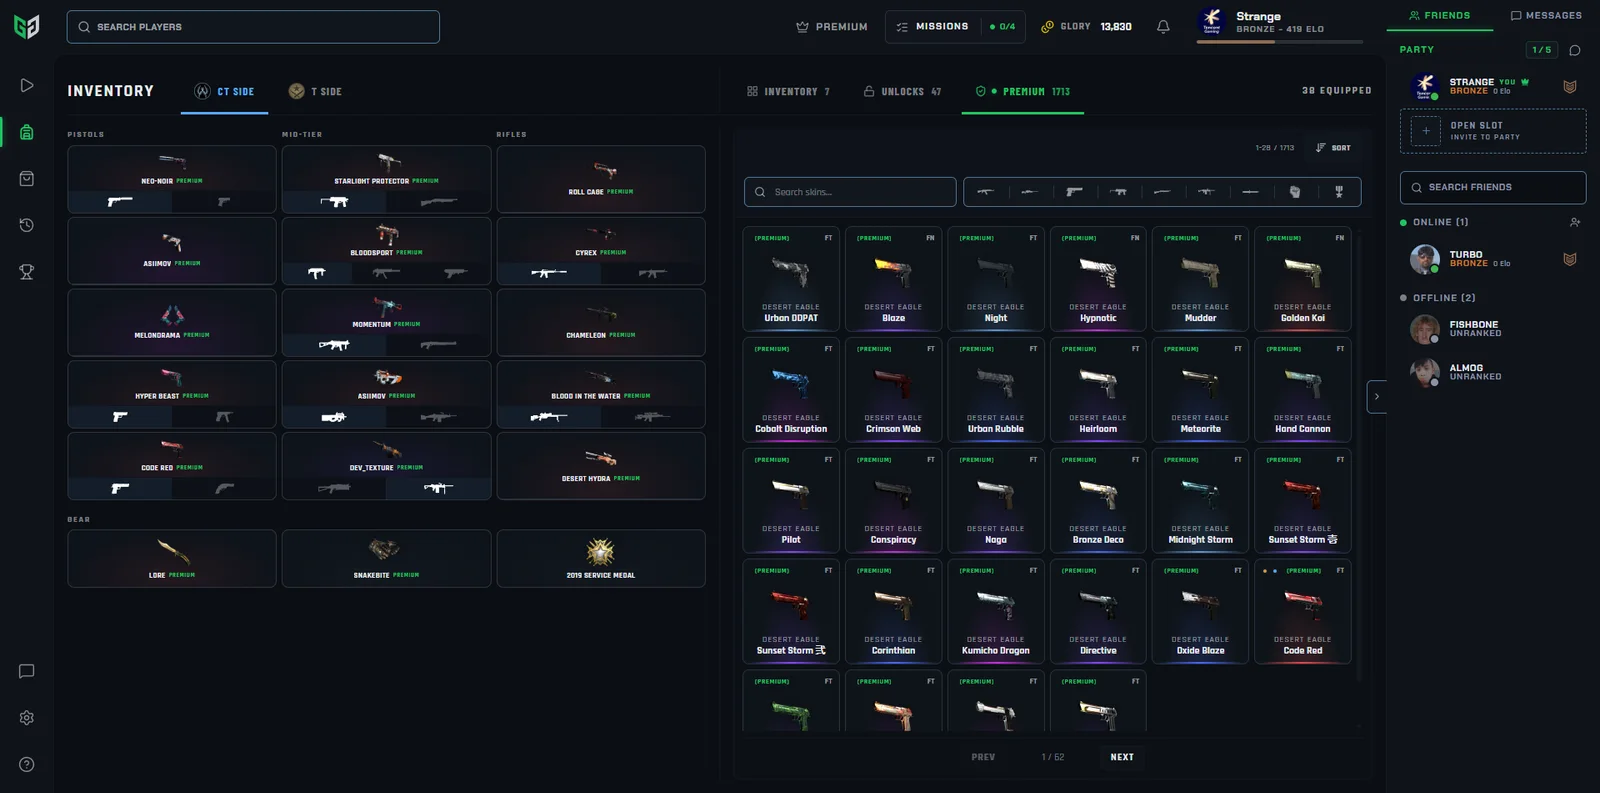Switch Hyper Beast slot to the greyed pistol
This screenshot has width=1600, height=793.
pyautogui.click(x=224, y=417)
